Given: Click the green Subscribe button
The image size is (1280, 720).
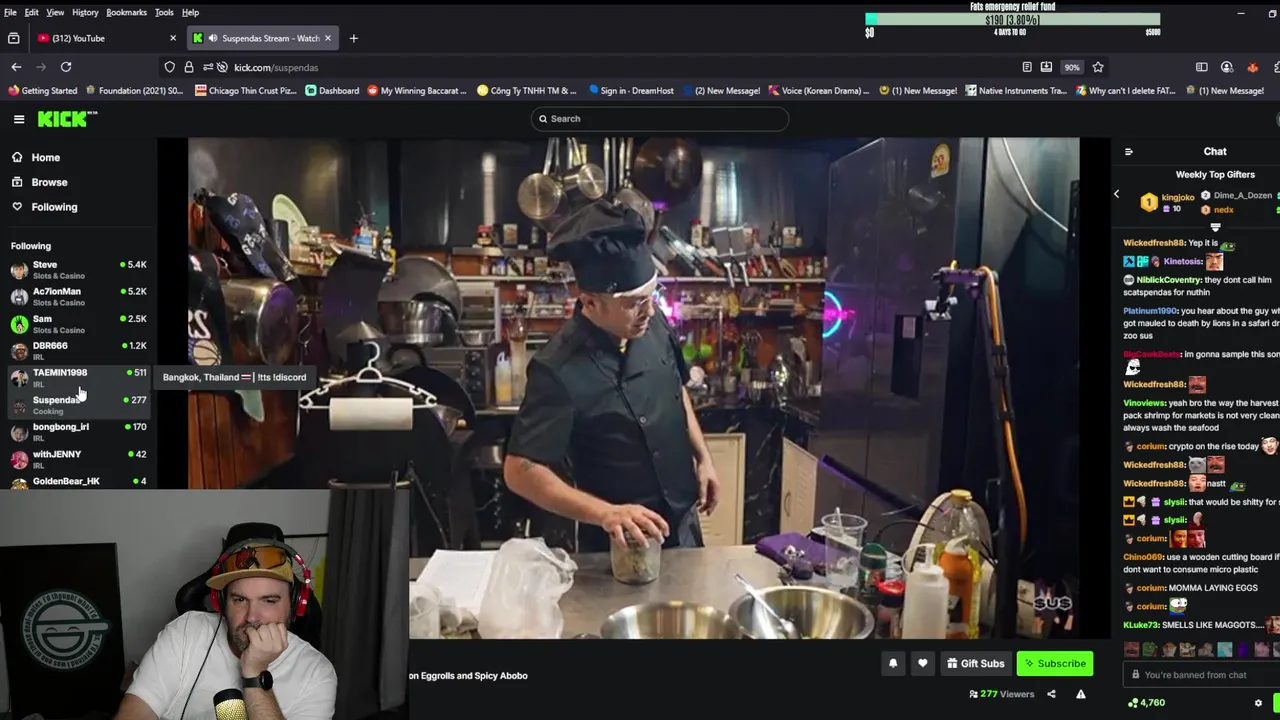Looking at the screenshot, I should (1055, 663).
